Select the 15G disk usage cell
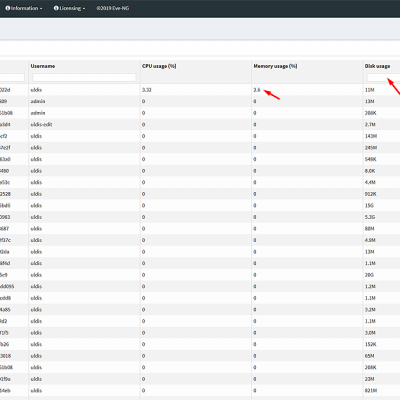400x400 pixels. pyautogui.click(x=369, y=205)
